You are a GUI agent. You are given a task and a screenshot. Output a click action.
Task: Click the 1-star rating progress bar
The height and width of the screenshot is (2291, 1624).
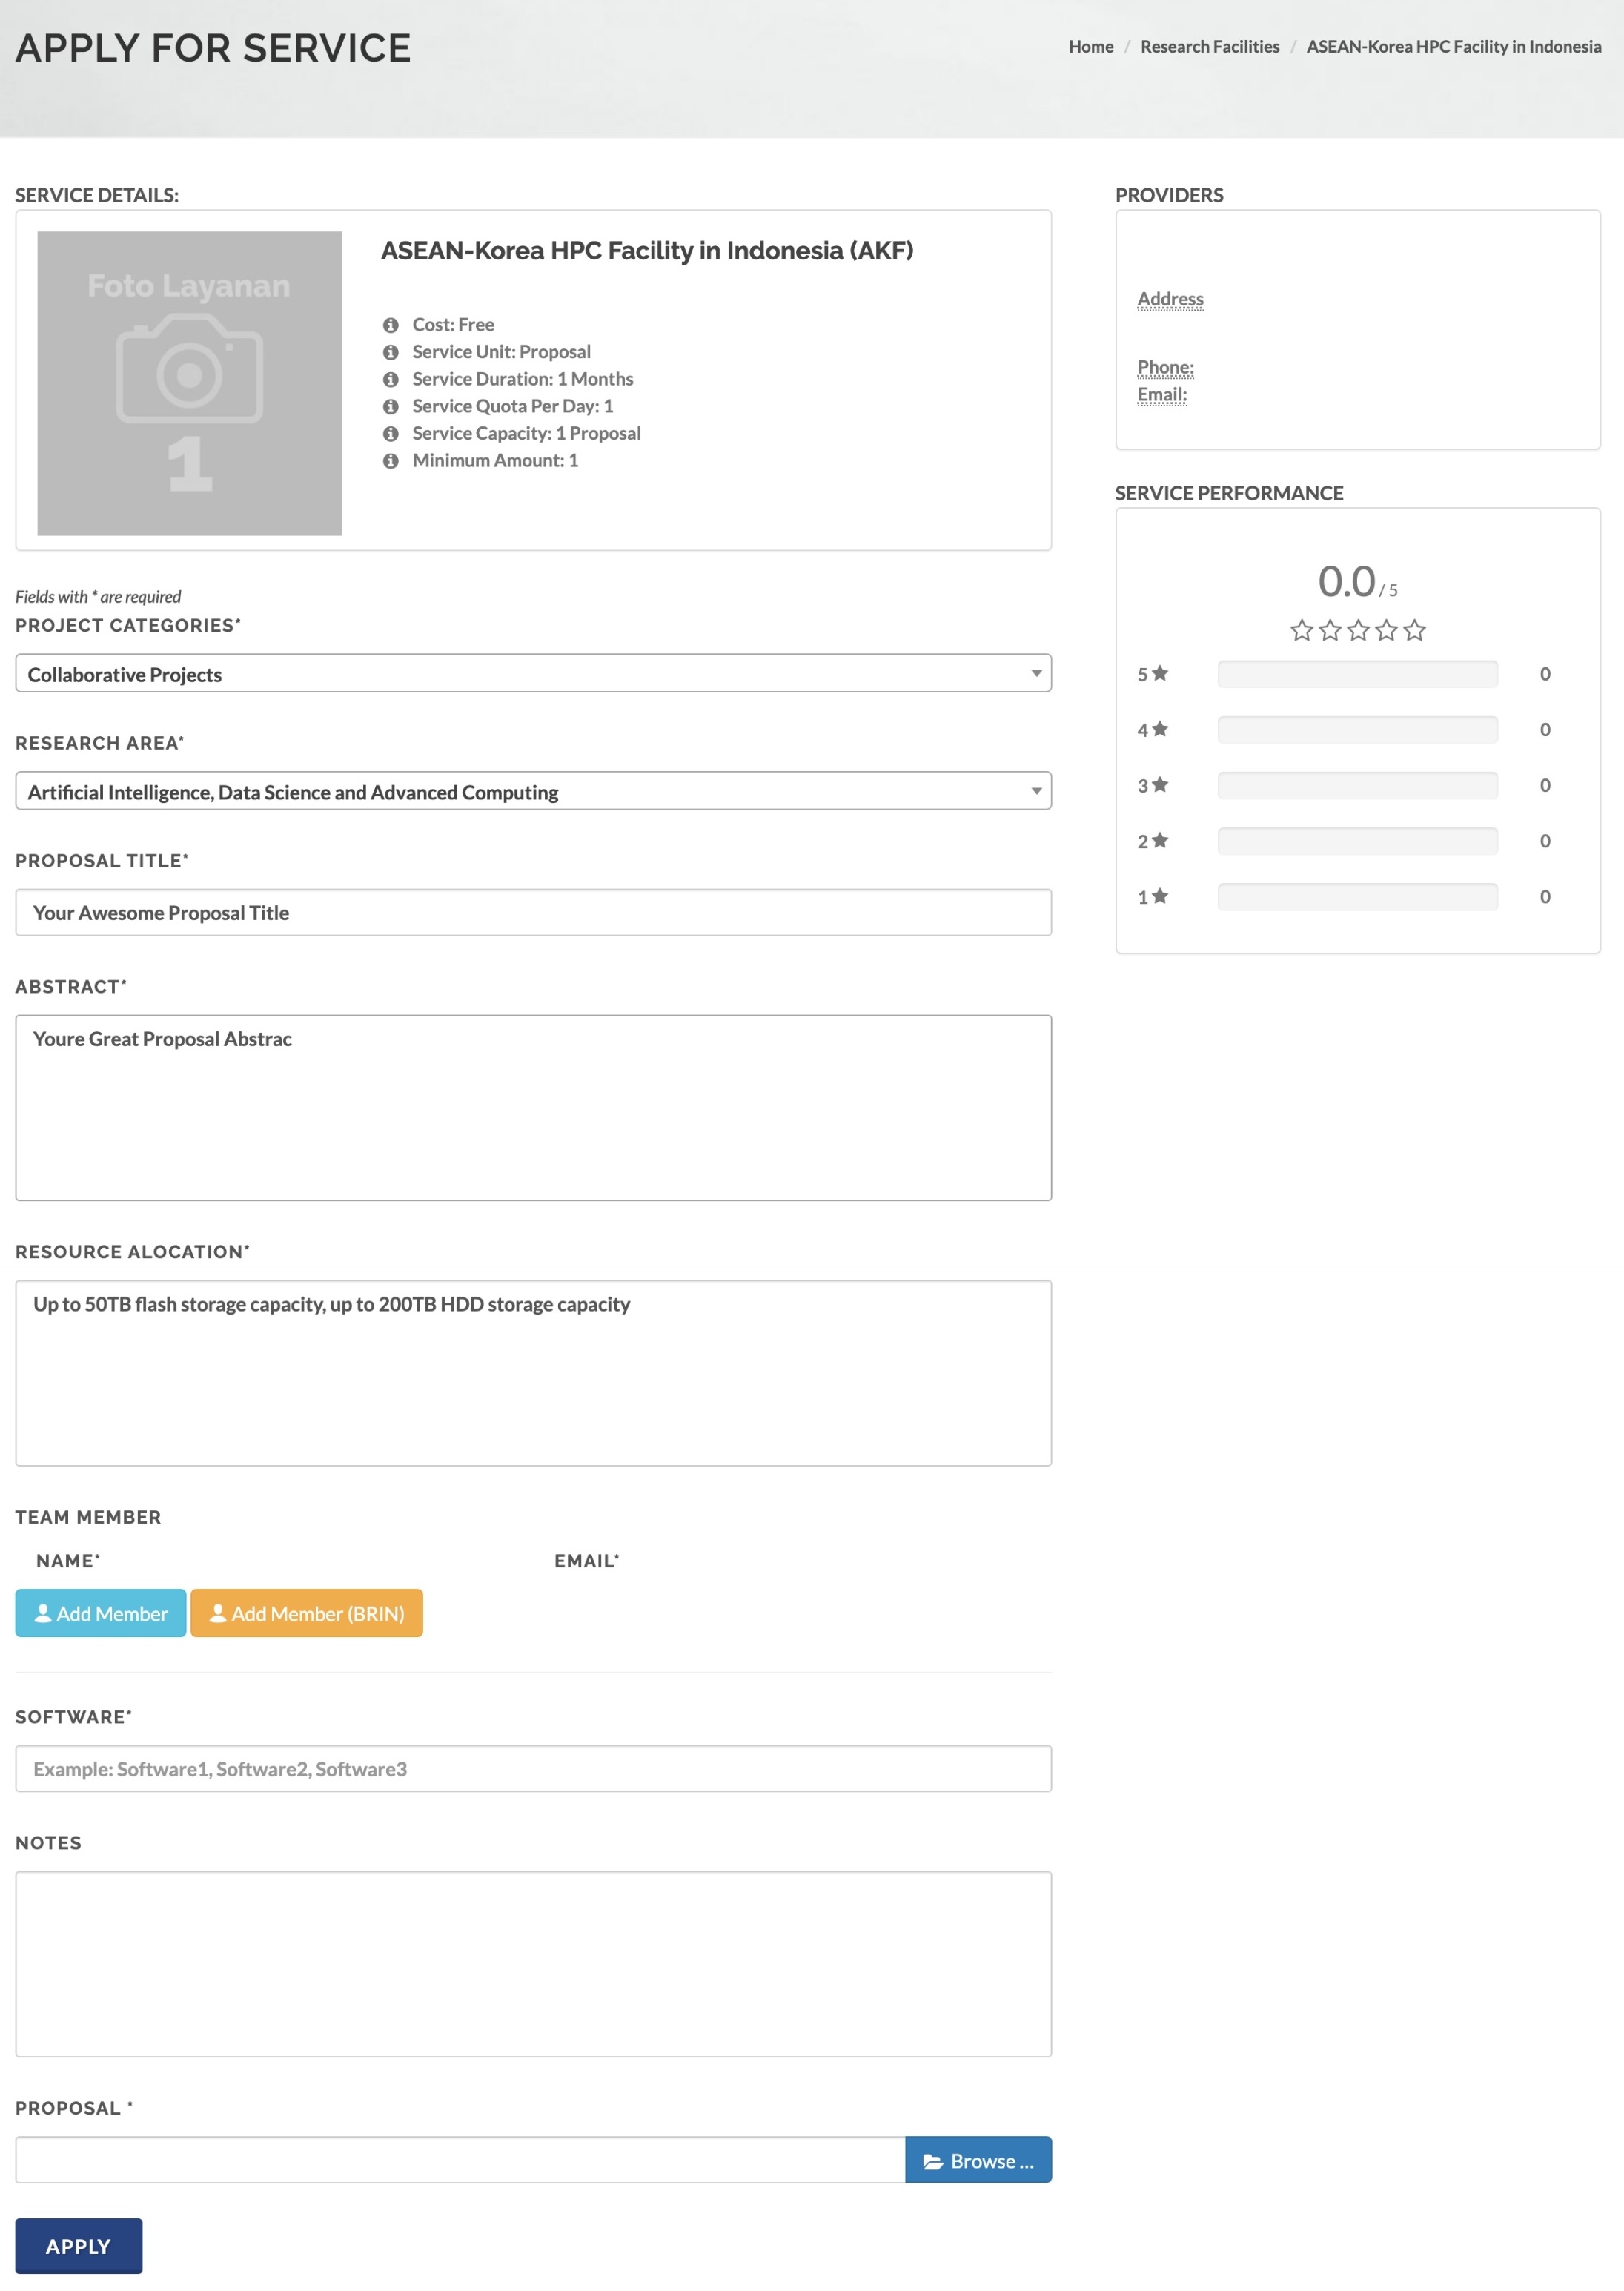(1357, 897)
